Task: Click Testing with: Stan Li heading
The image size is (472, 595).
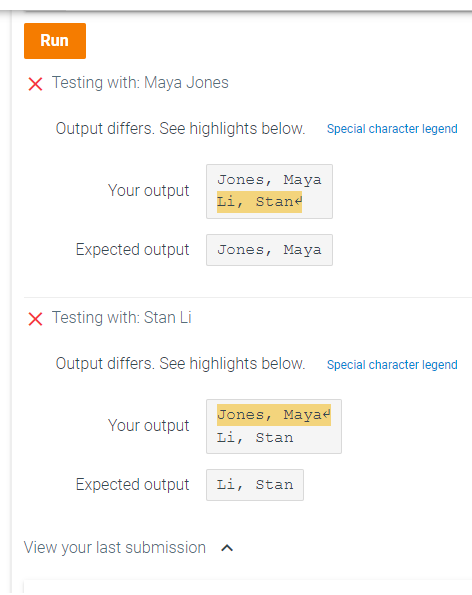Action: pyautogui.click(x=121, y=318)
